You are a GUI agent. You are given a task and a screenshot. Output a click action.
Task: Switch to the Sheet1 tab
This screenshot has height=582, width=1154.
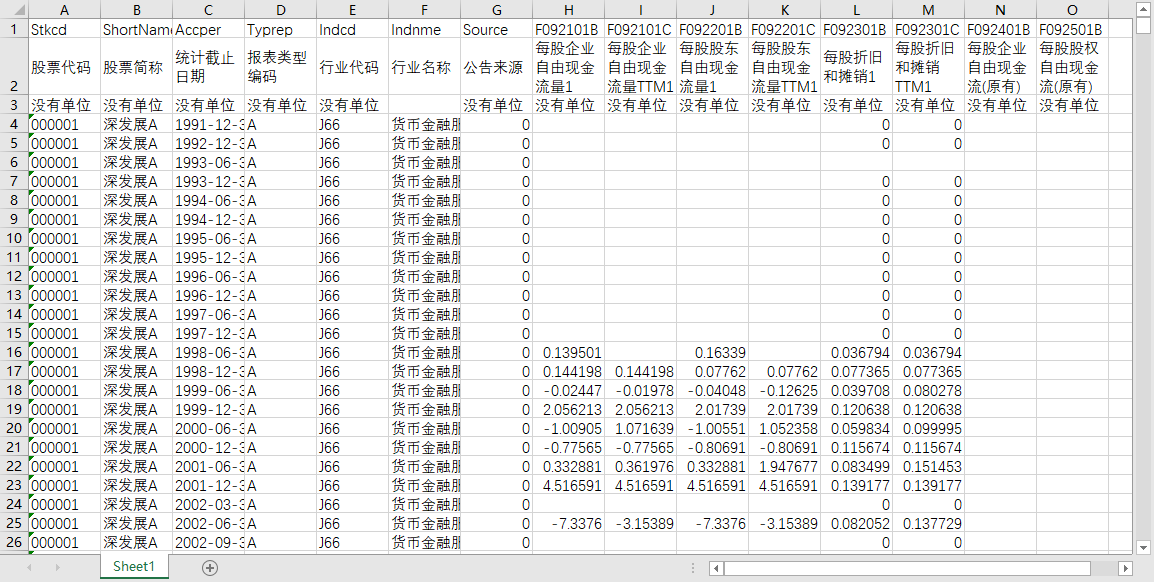click(x=134, y=567)
